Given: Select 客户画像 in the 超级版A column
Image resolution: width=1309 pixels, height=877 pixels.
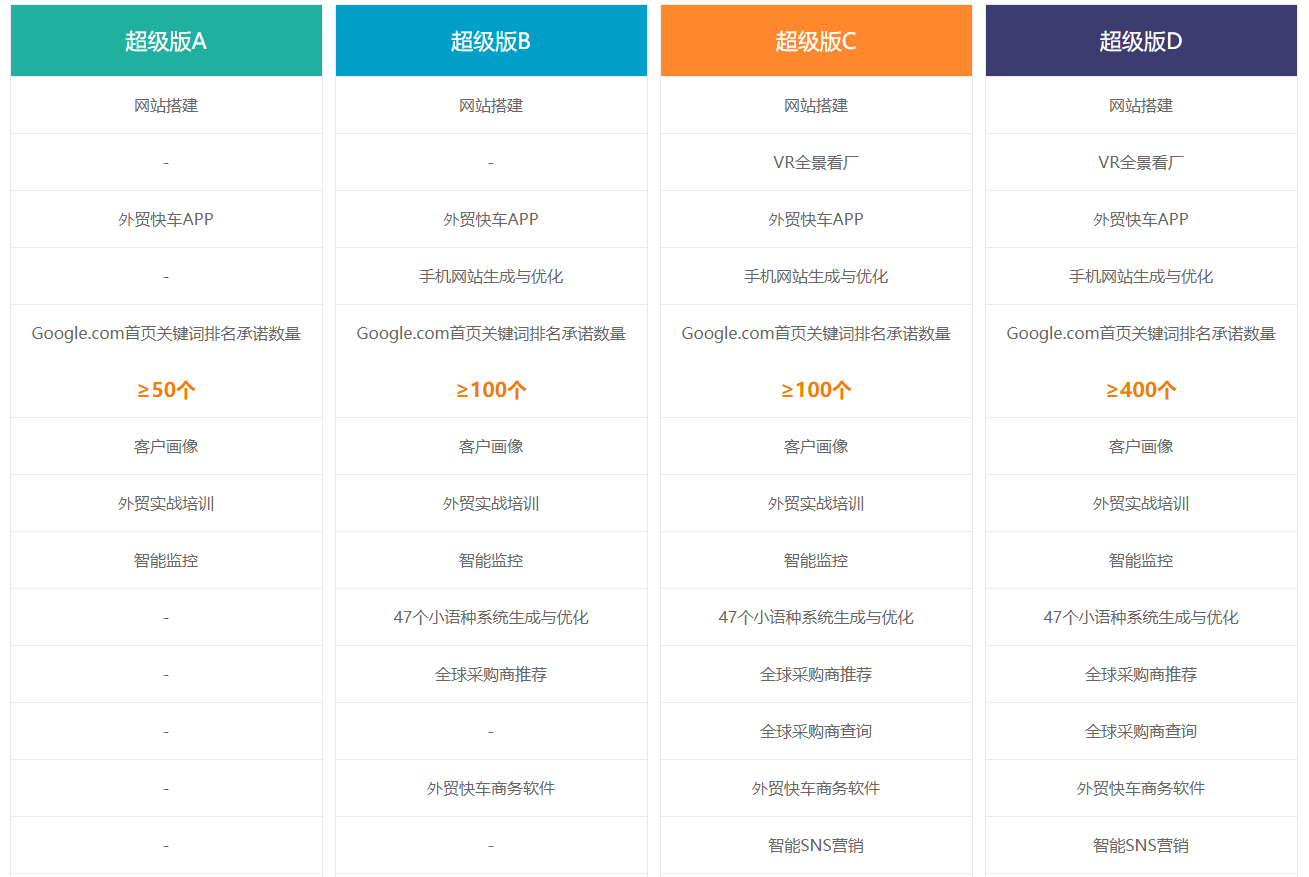Looking at the screenshot, I should click(x=166, y=446).
